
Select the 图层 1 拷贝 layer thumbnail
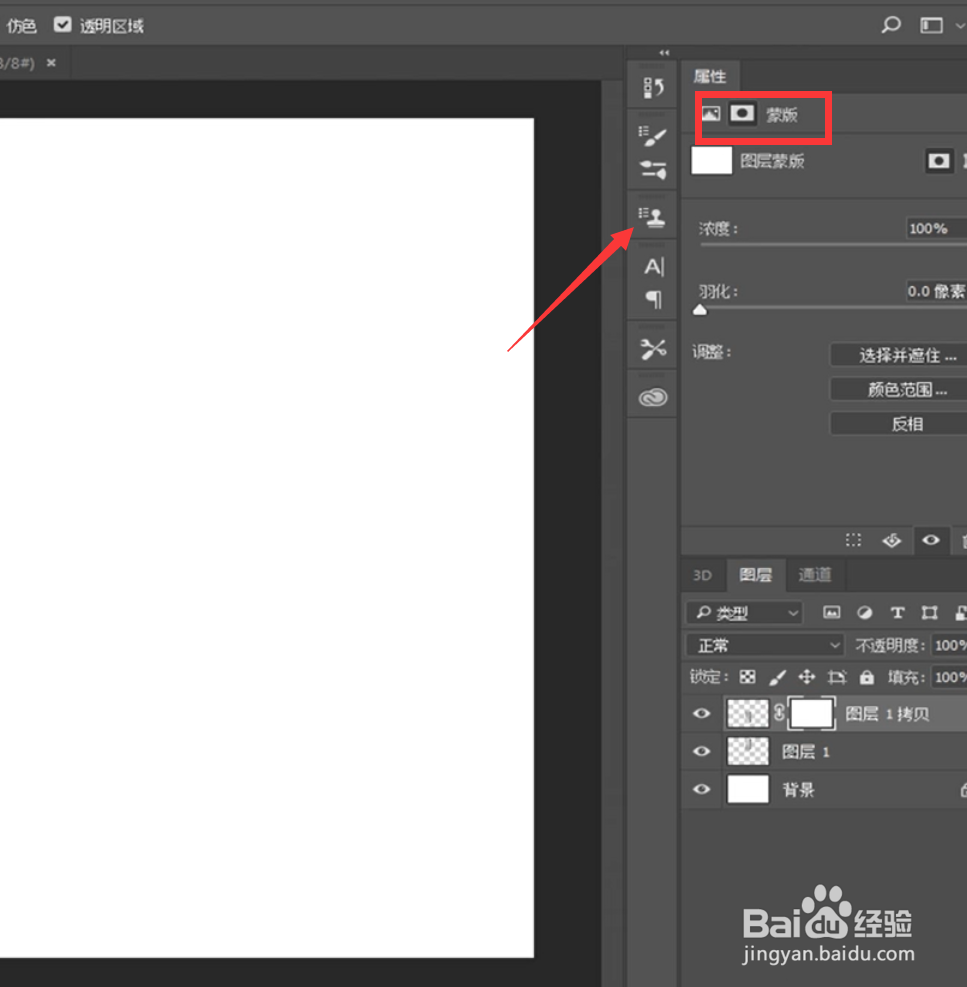(748, 713)
